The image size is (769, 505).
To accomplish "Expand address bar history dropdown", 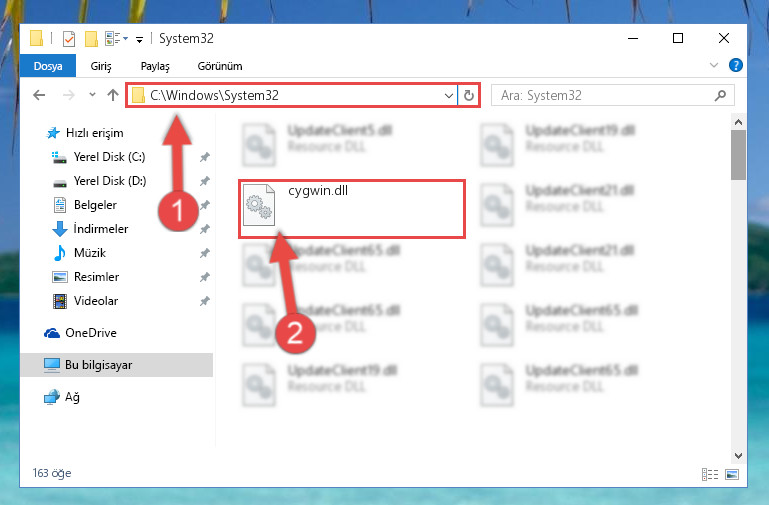I will (x=448, y=96).
